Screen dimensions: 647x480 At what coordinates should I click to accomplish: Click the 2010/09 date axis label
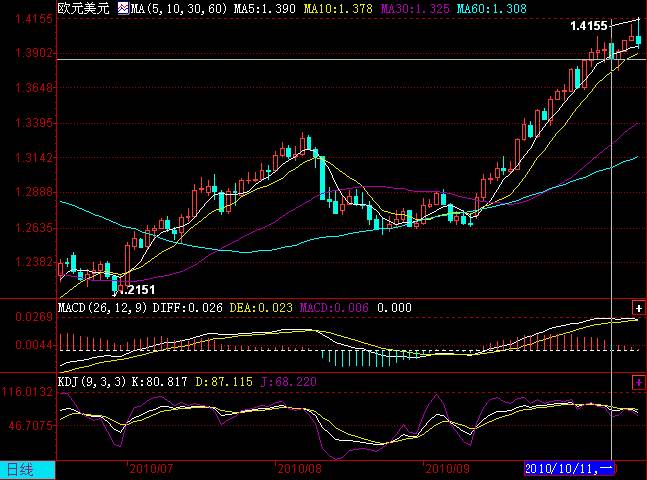click(x=447, y=469)
